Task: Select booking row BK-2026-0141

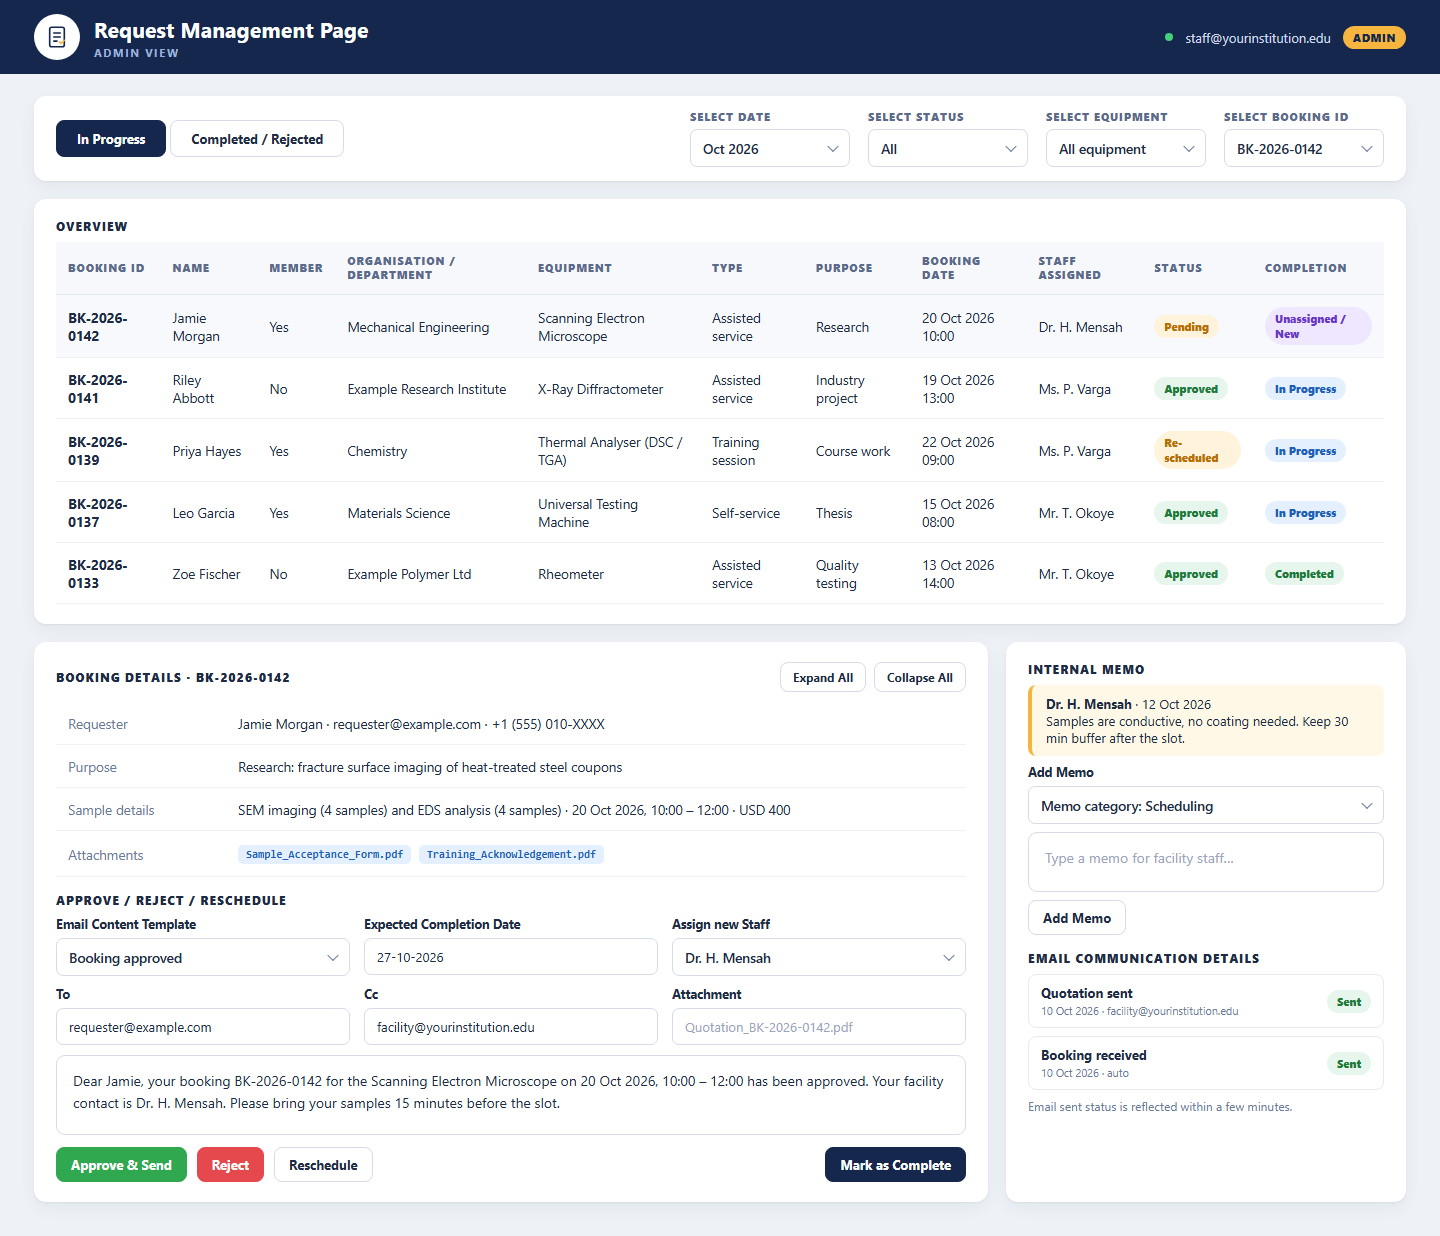Action: pyautogui.click(x=720, y=389)
